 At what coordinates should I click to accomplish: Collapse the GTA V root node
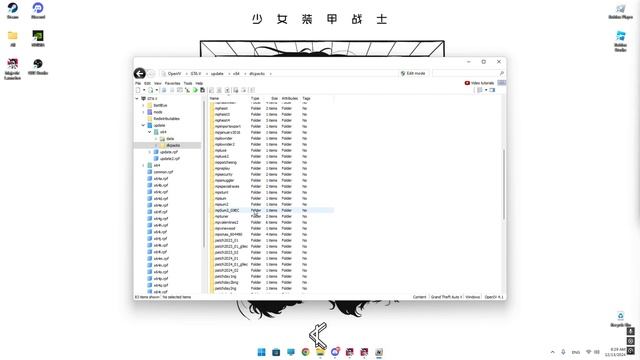137,99
